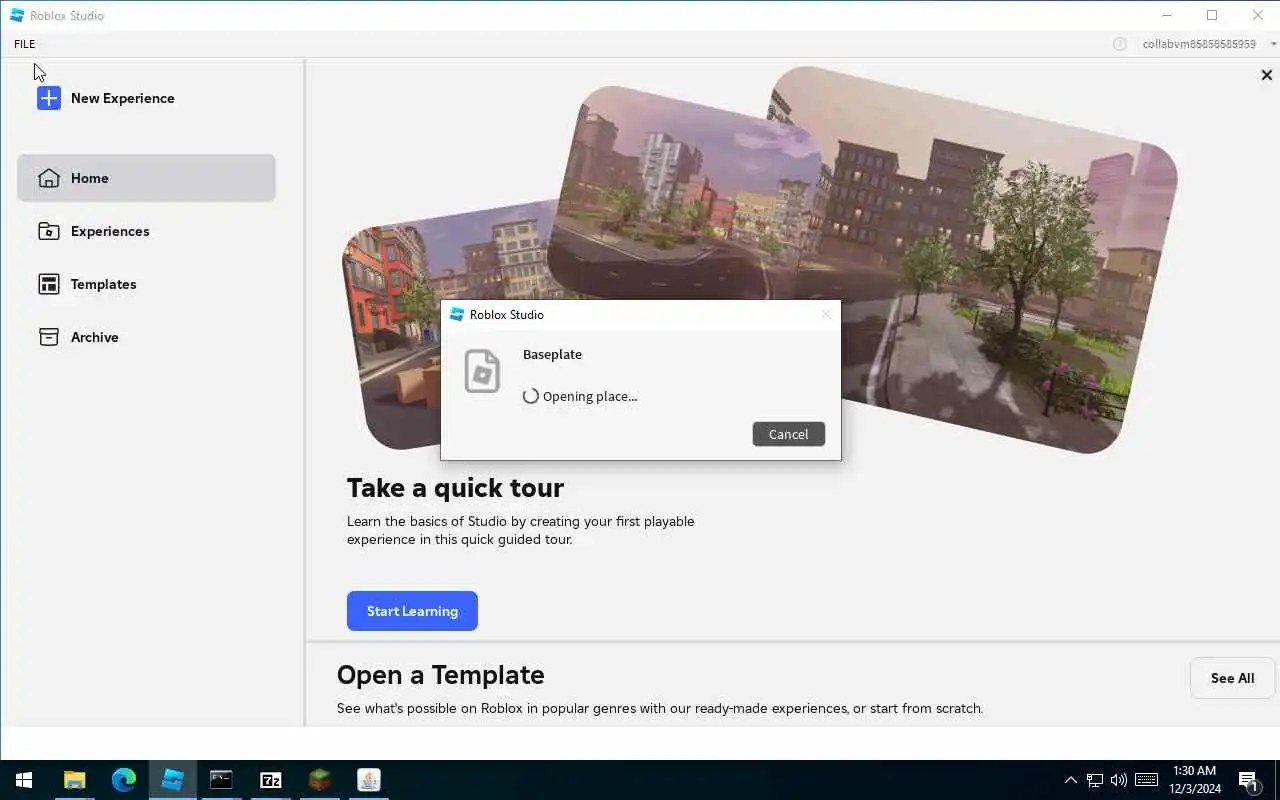1280x800 pixels.
Task: Click the Baseplate title in the dialog
Action: tap(552, 354)
